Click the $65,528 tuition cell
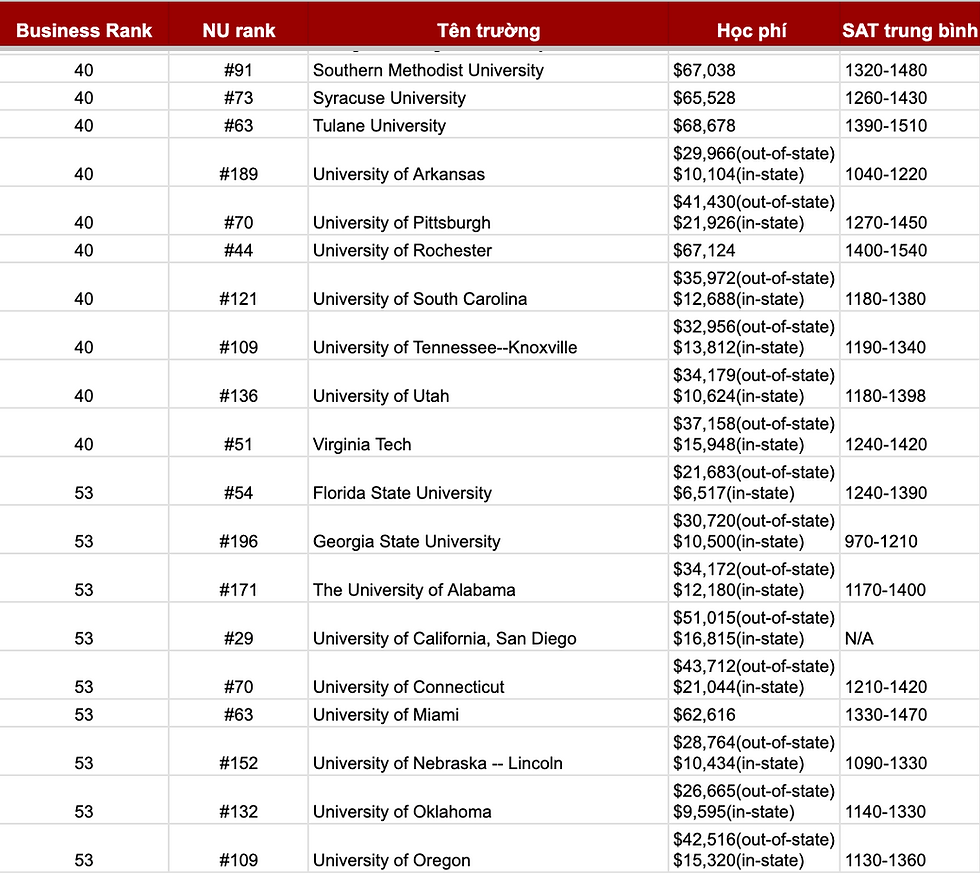 click(754, 97)
